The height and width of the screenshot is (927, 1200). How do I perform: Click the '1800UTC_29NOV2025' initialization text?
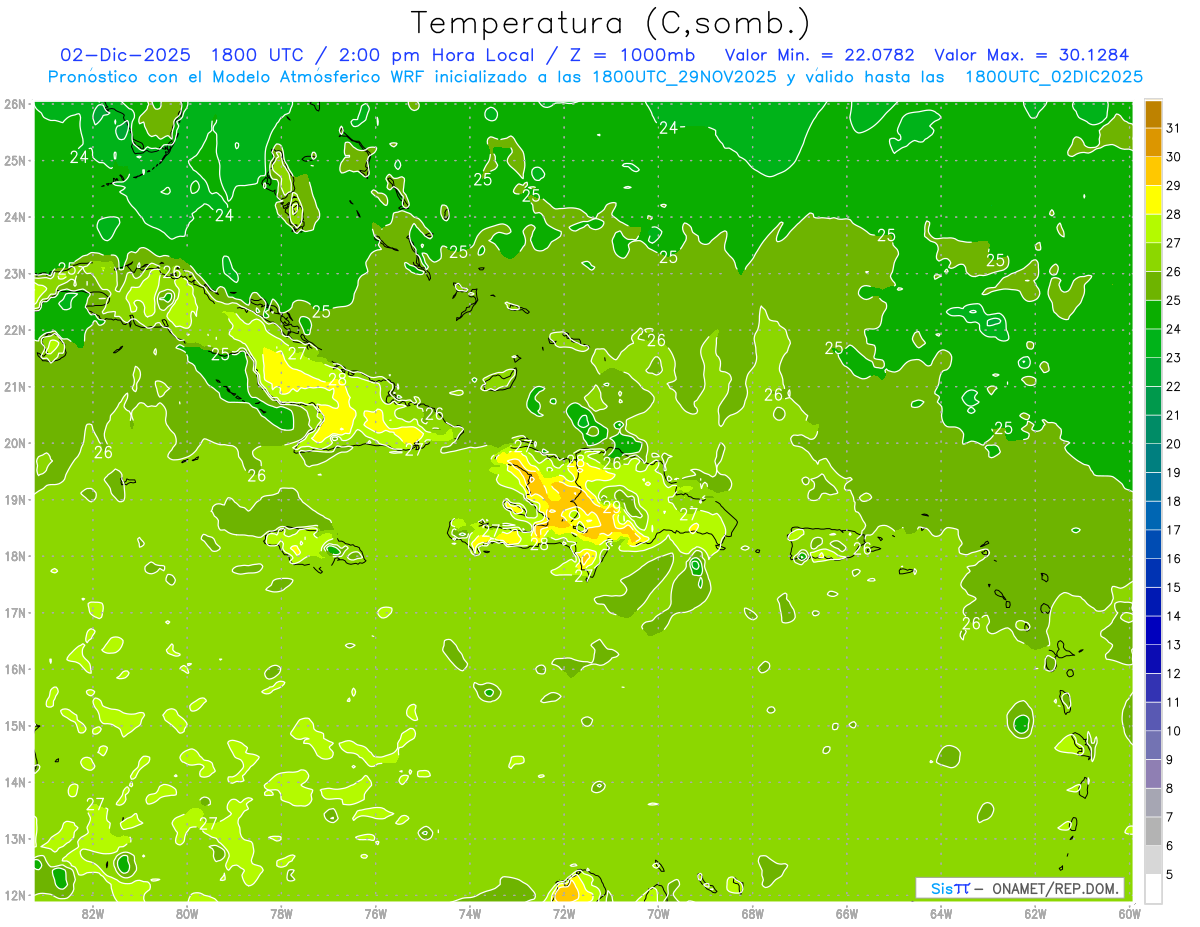686,77
